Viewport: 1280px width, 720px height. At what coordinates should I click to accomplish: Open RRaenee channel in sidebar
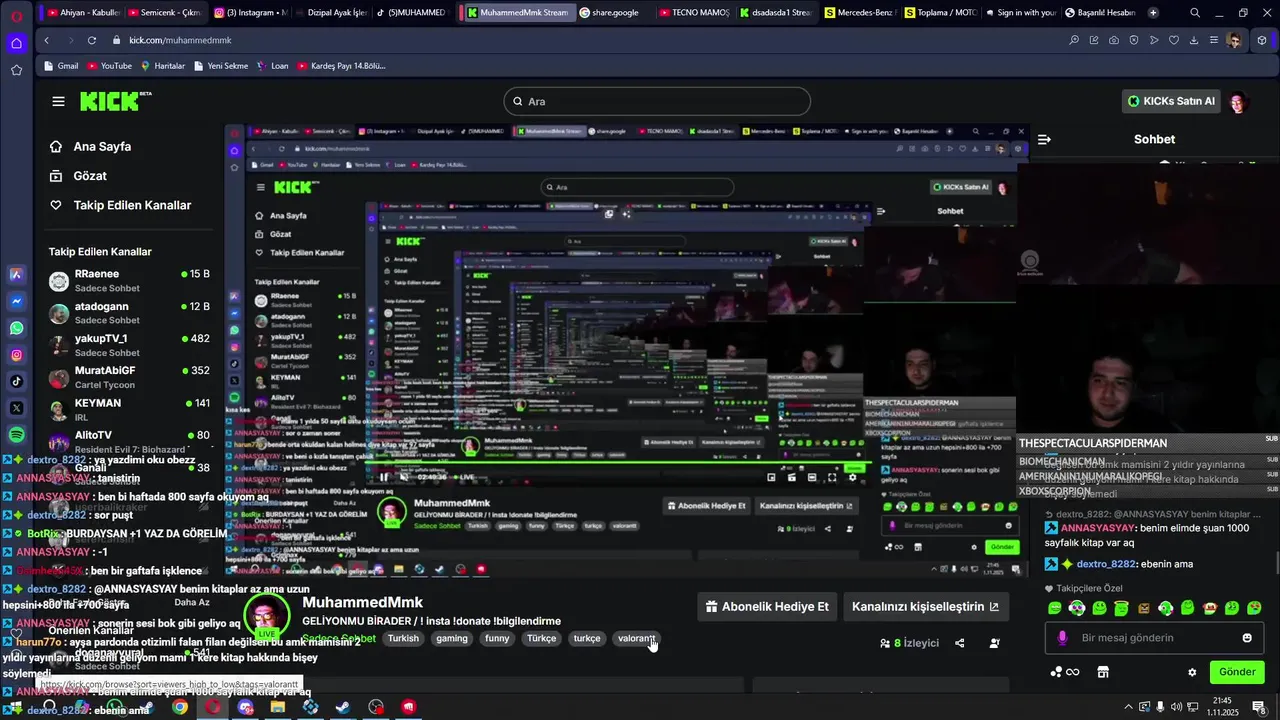pos(129,280)
